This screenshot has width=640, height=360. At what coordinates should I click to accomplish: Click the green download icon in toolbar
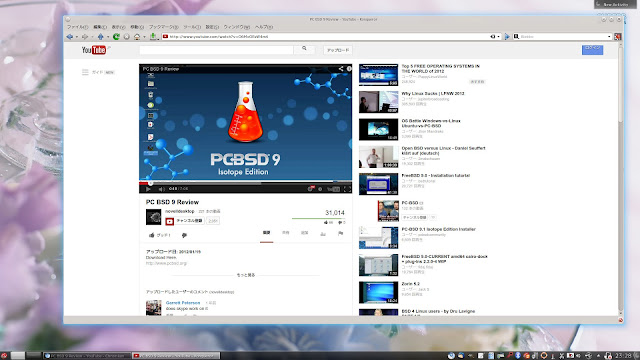coord(153,37)
